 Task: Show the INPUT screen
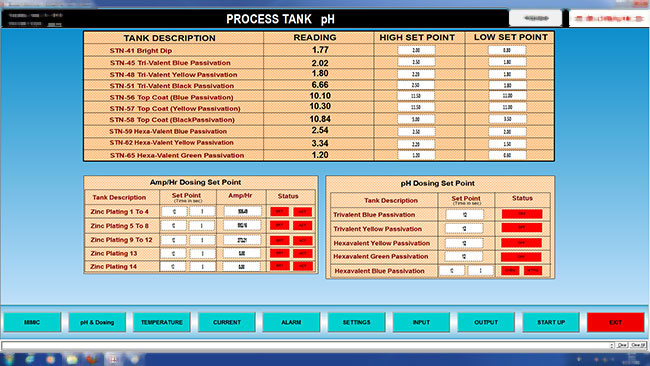(x=421, y=322)
